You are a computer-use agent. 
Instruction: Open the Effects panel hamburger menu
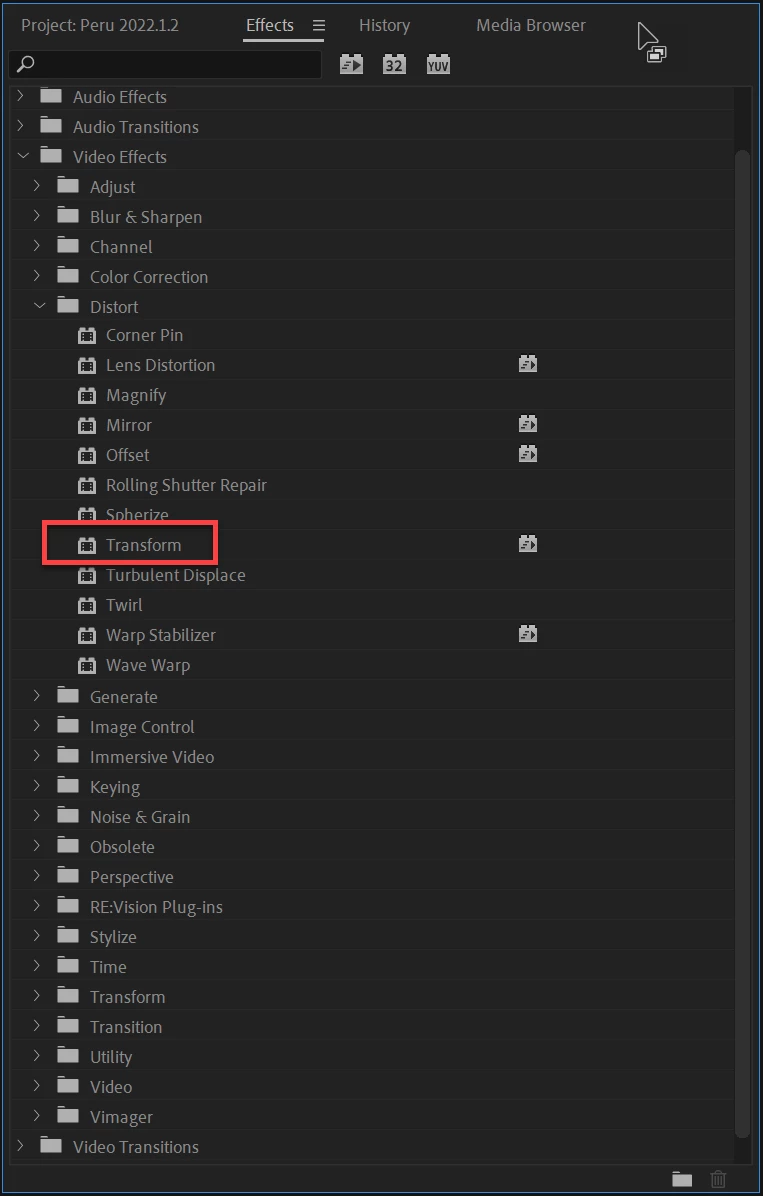(319, 25)
